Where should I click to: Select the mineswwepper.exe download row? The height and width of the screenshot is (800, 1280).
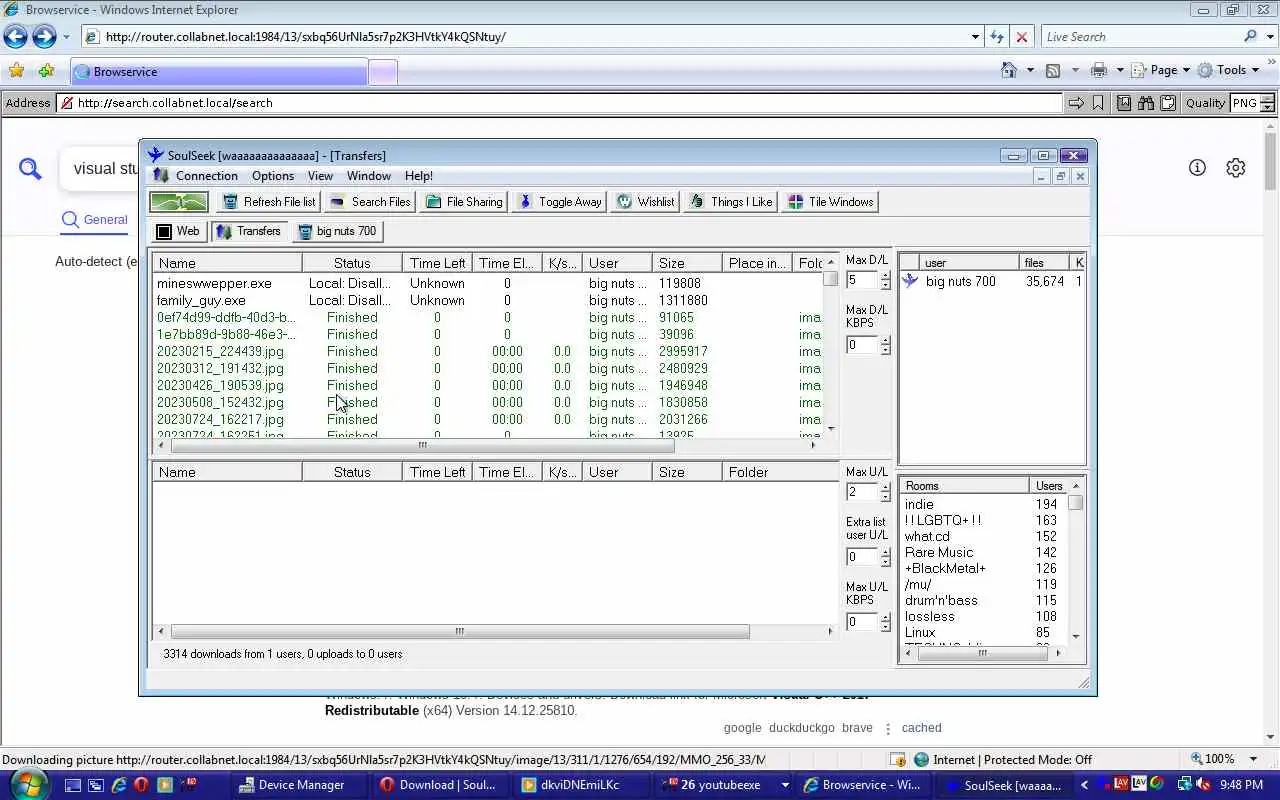(488, 283)
